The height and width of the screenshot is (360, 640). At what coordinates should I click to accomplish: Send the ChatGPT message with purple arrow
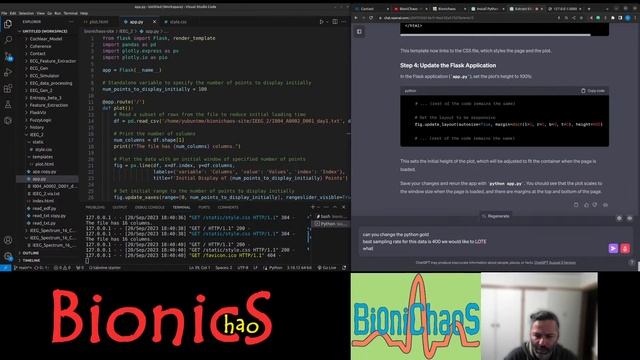pos(613,248)
